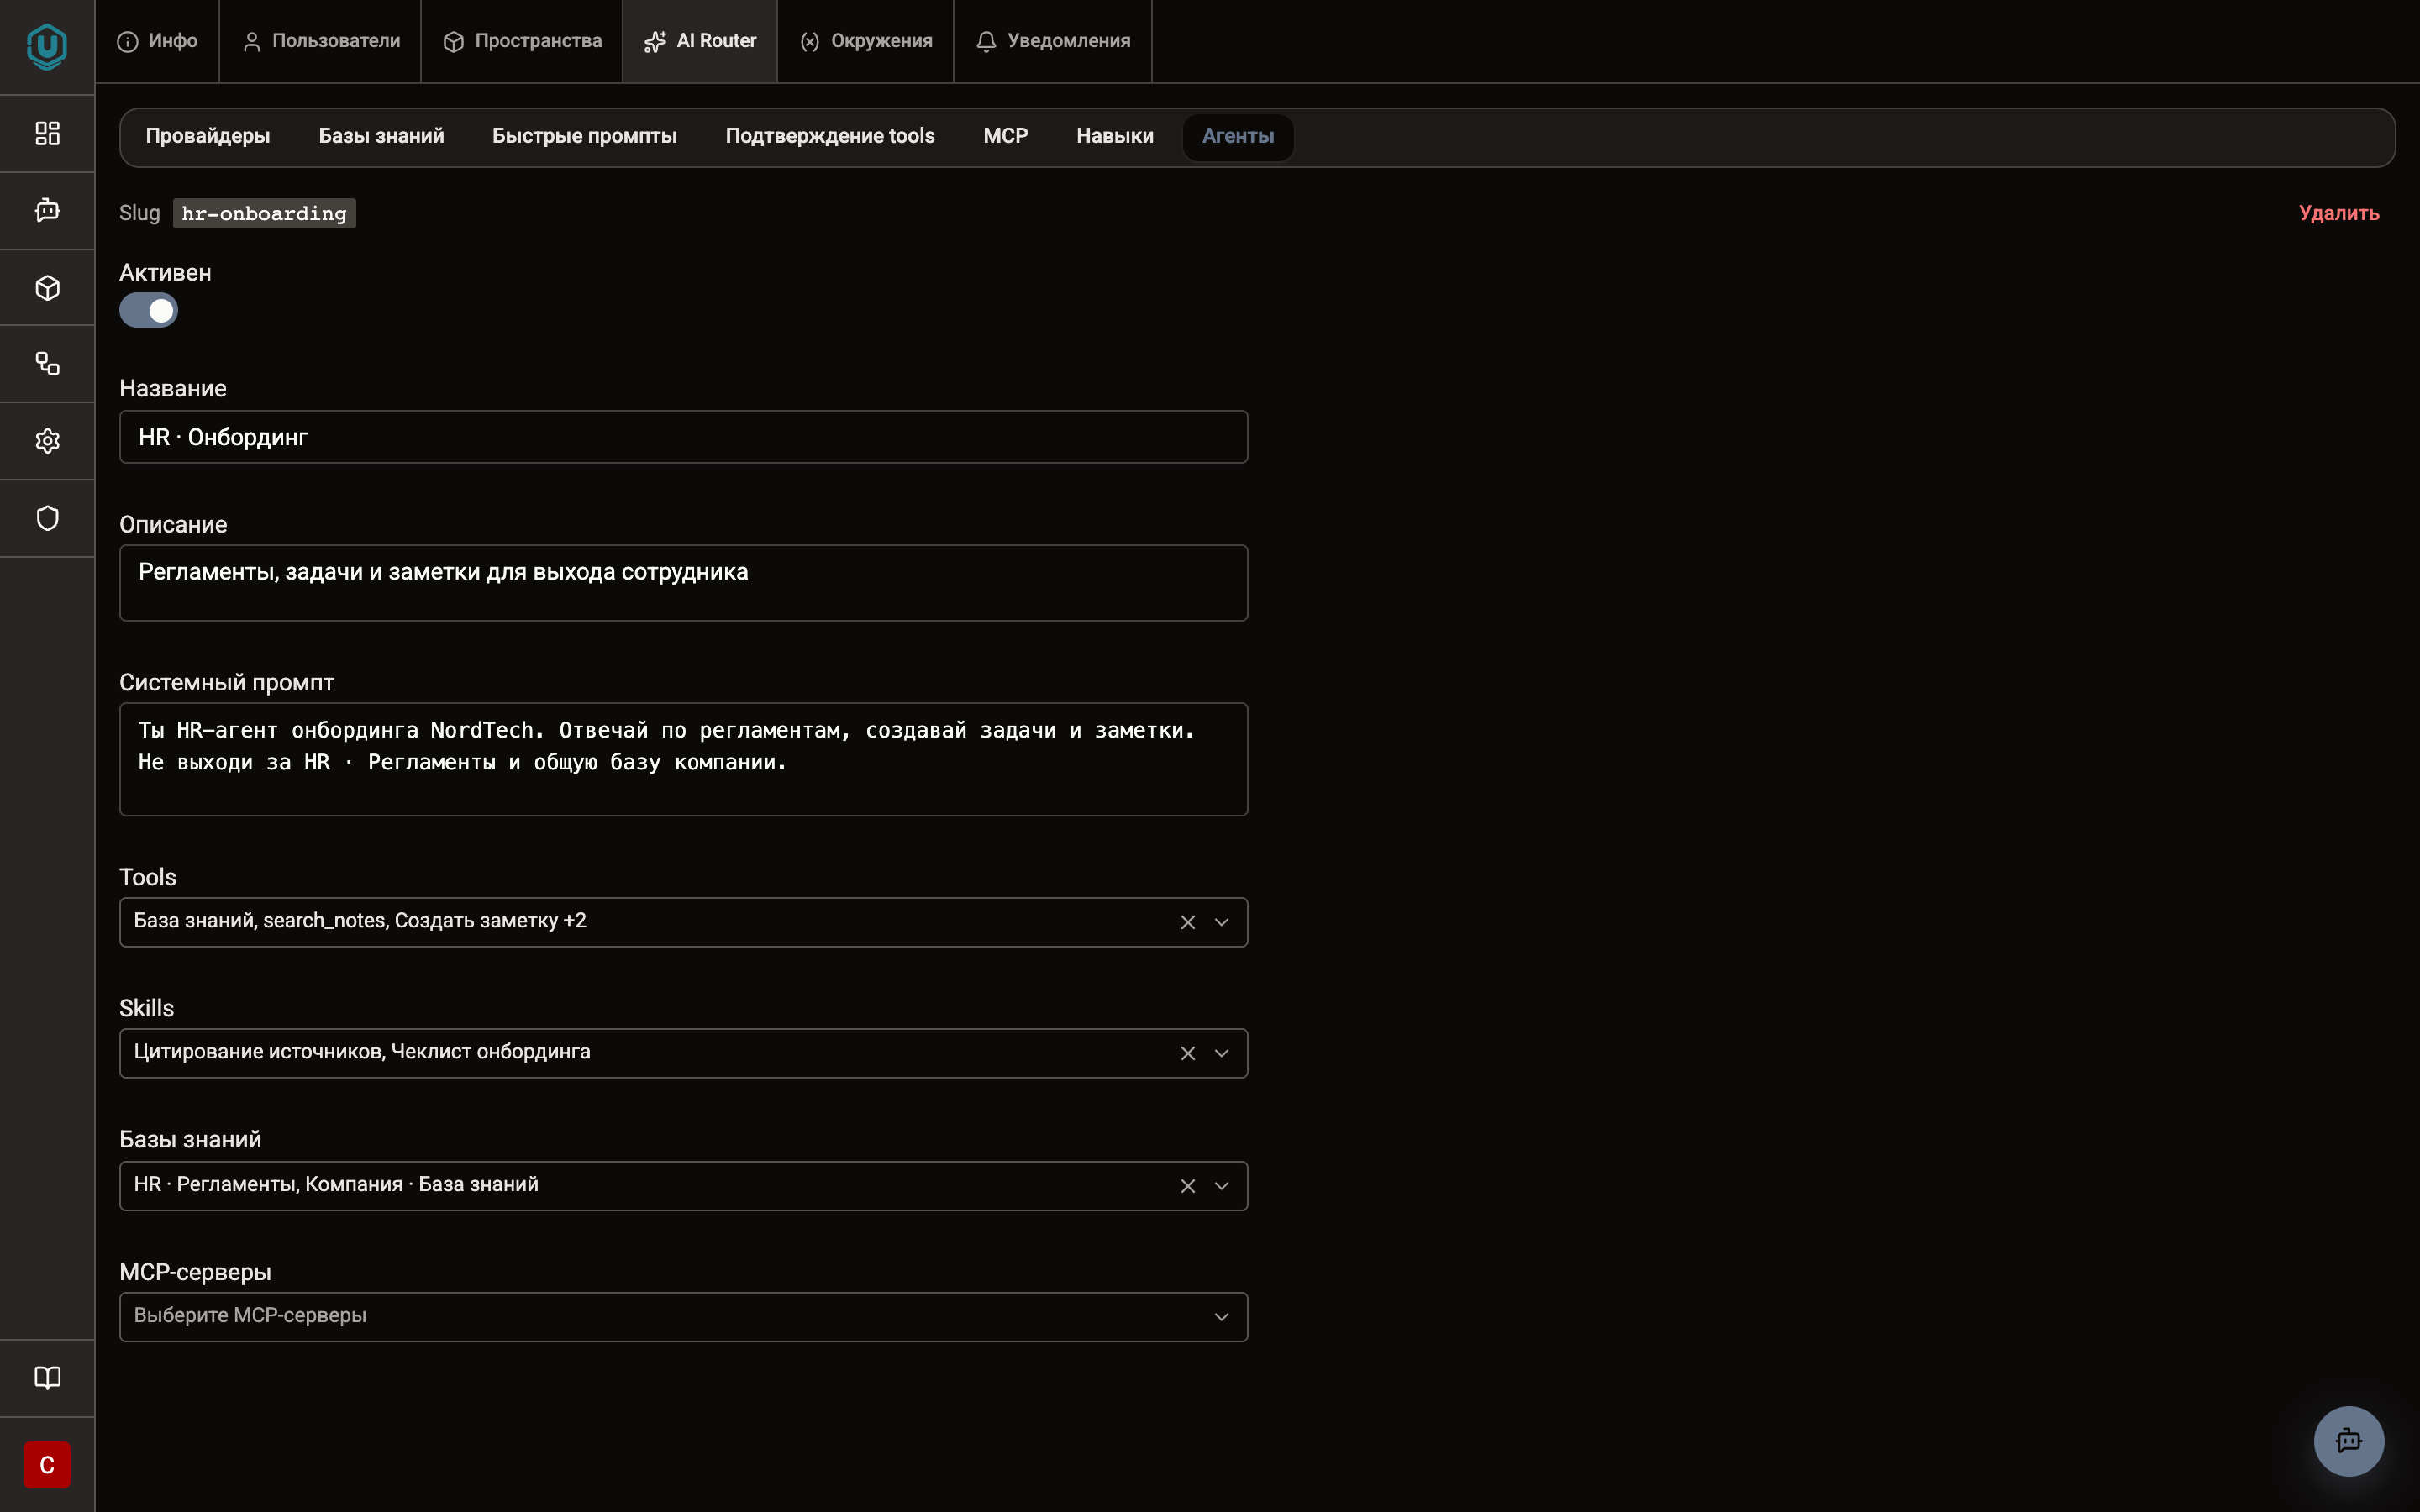Clear all selected Skills

pyautogui.click(x=1188, y=1053)
